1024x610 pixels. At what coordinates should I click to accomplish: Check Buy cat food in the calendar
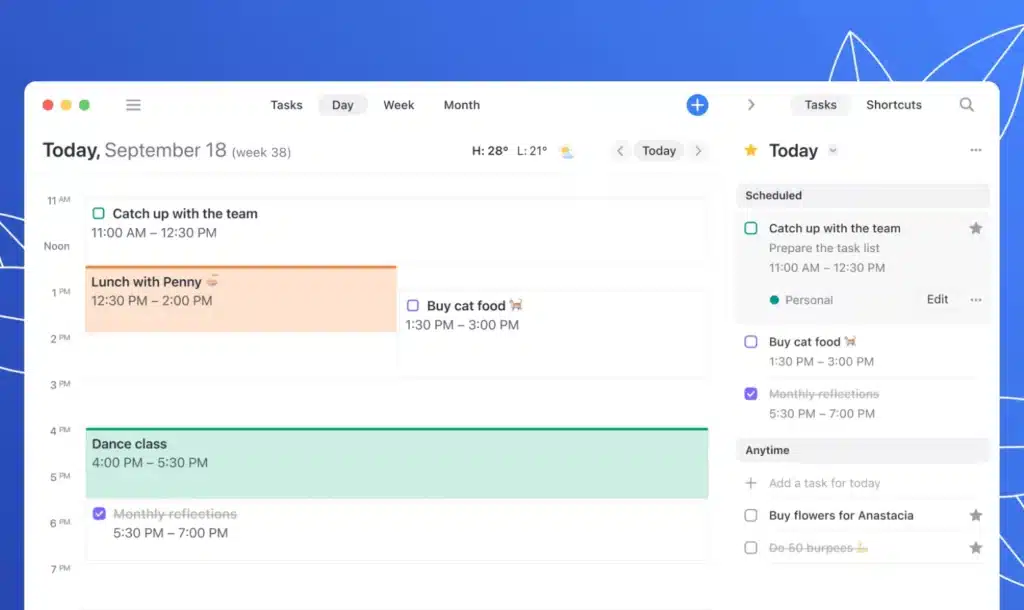(x=413, y=306)
